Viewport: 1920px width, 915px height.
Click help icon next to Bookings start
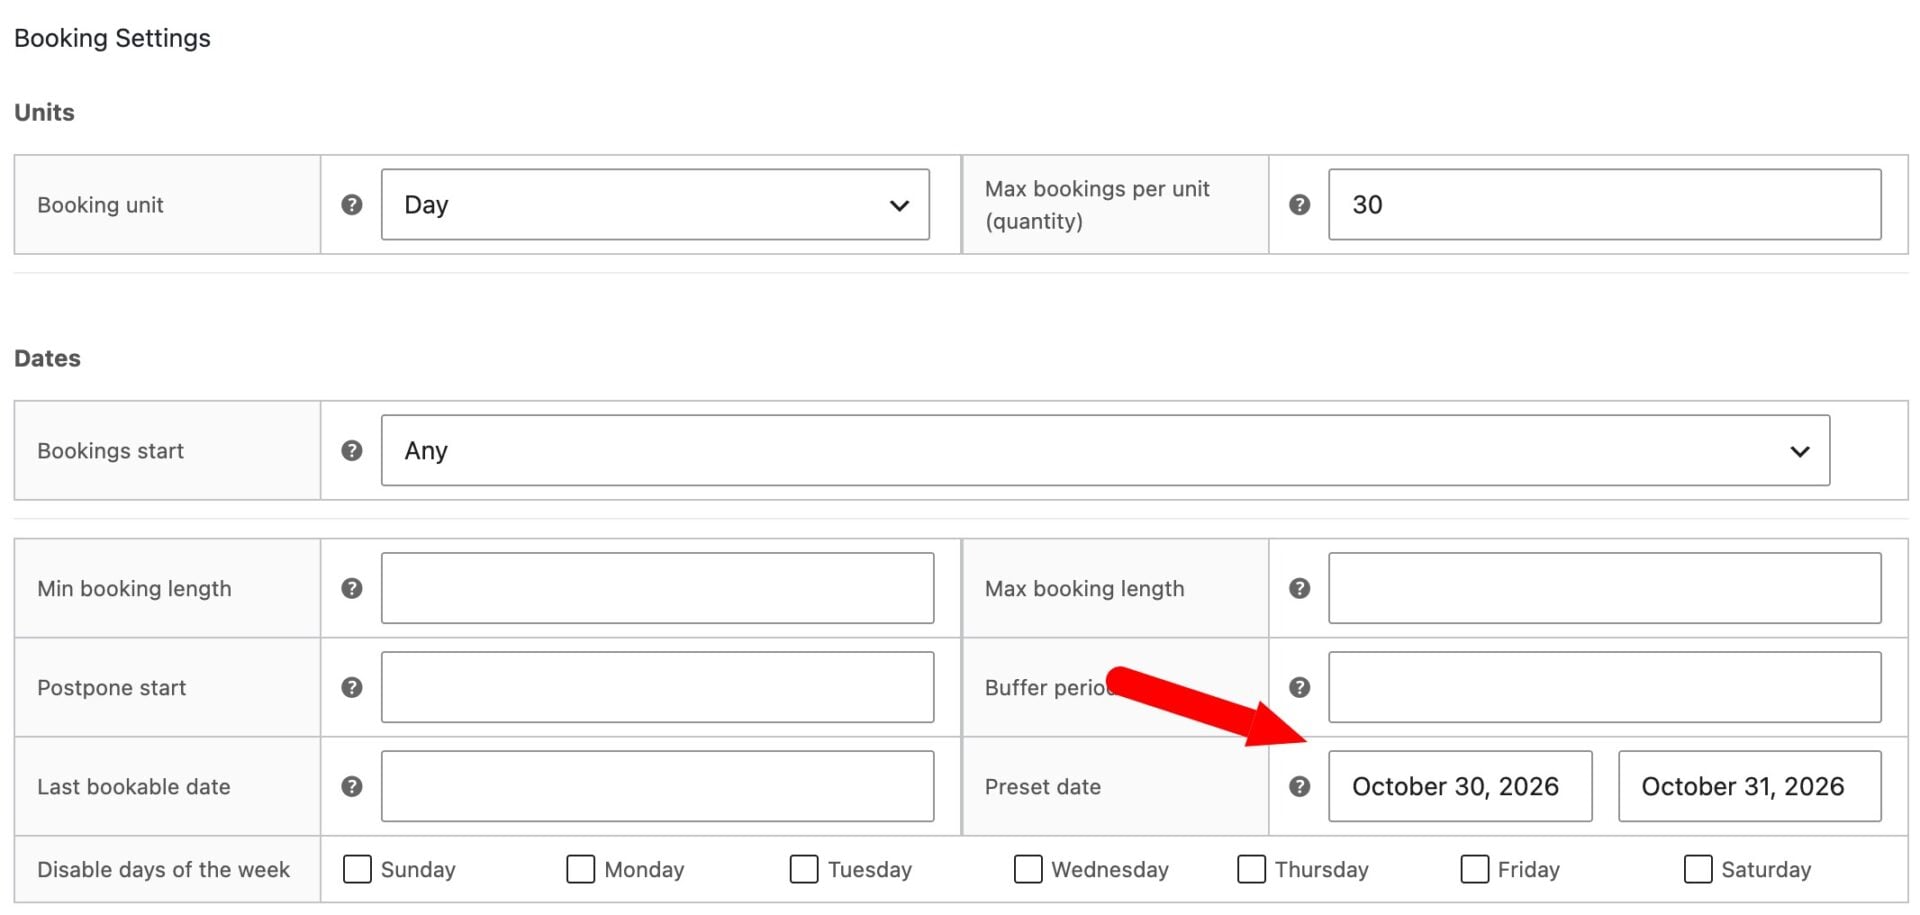(x=352, y=451)
